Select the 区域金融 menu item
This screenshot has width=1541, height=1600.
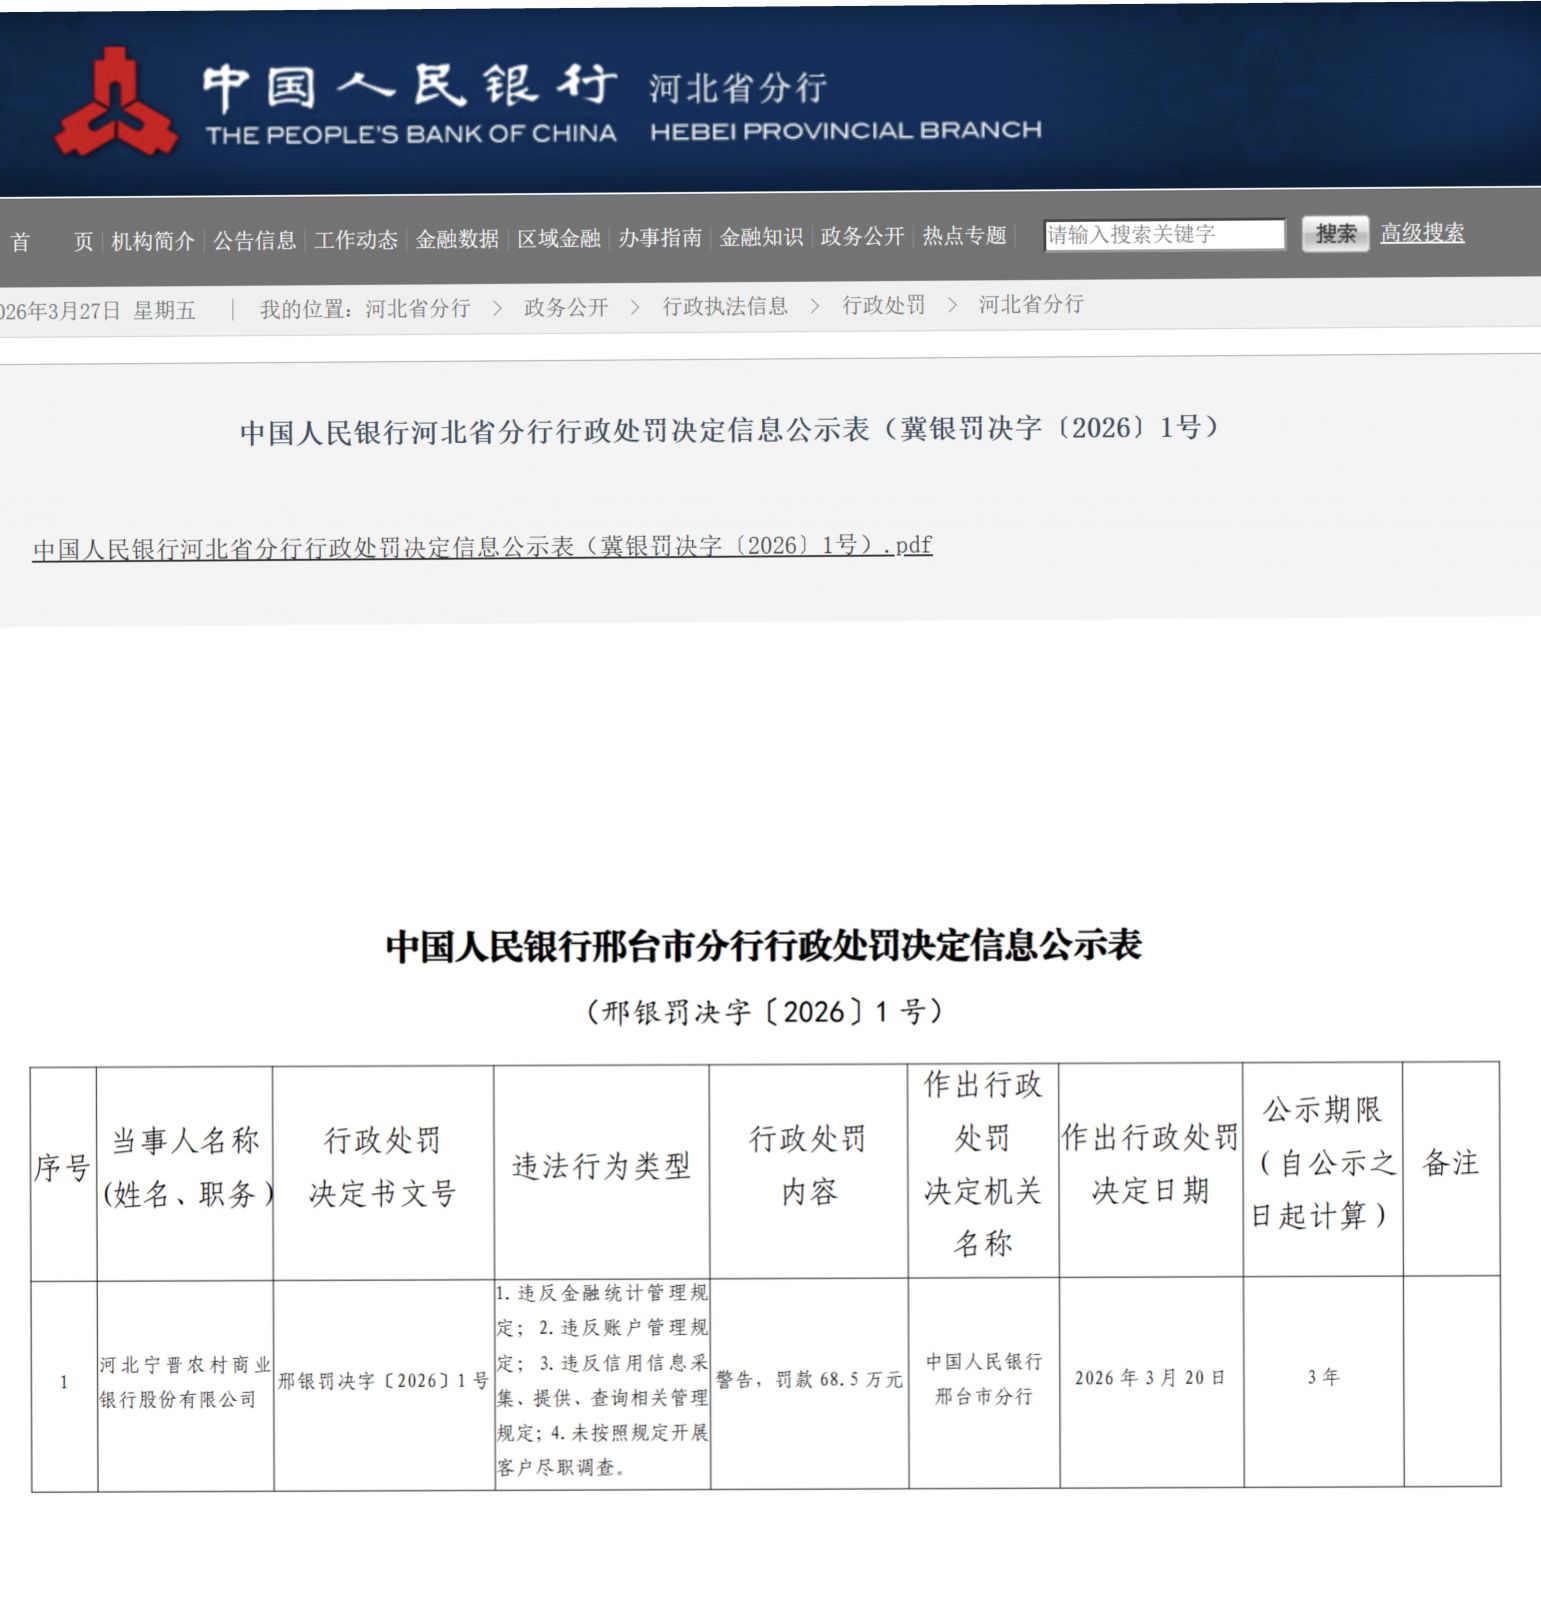click(559, 238)
